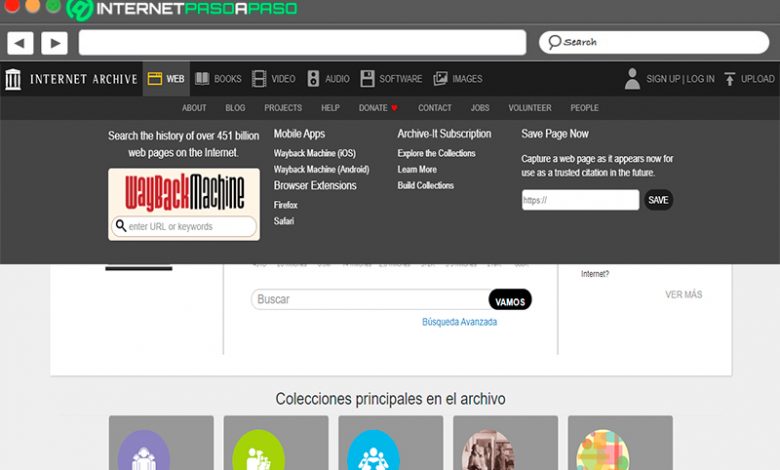This screenshot has height=470, width=780.
Task: Click the VAMOS button
Action: click(510, 300)
